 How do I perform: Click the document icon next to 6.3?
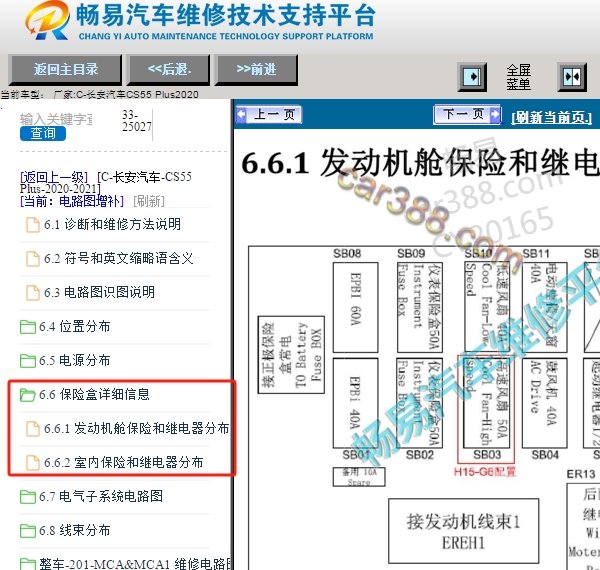33,293
